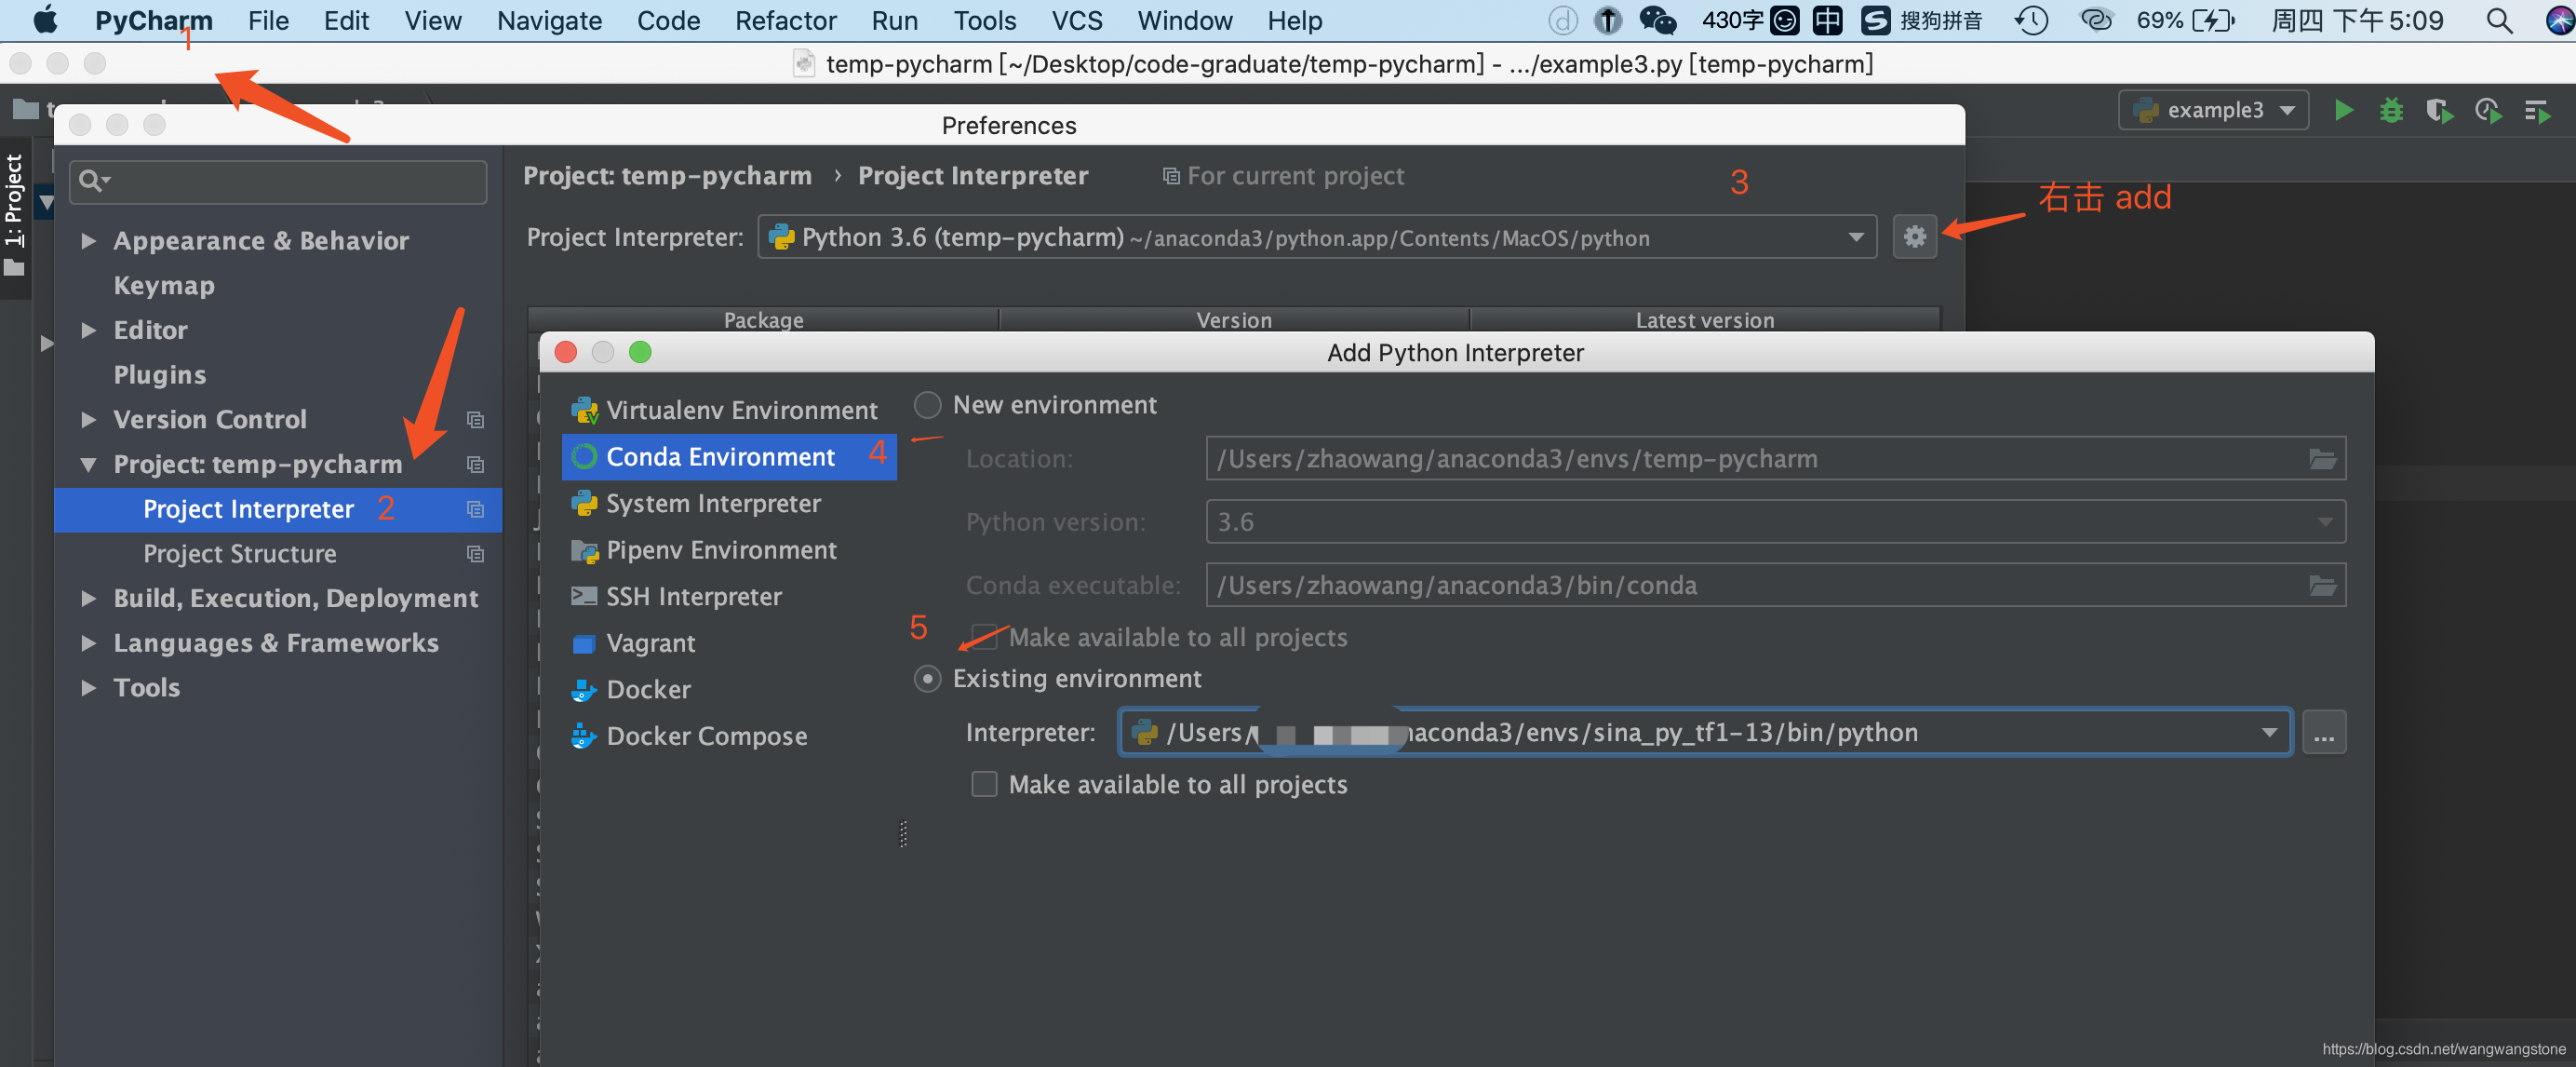Select the New environment radio button
Screen dimensions: 2576x1067
(928, 405)
